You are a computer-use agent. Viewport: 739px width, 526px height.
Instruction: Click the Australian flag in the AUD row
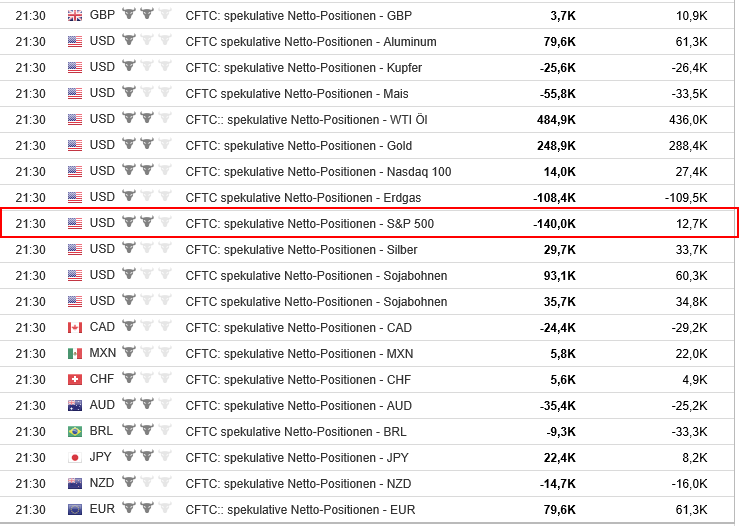[75, 405]
